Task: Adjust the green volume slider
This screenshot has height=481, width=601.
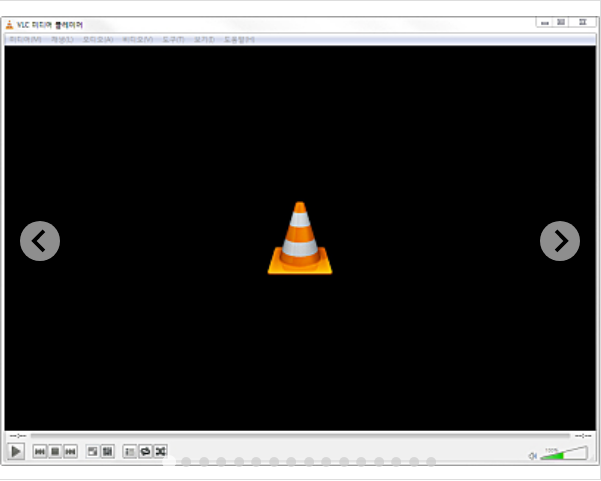Action: coord(563,453)
